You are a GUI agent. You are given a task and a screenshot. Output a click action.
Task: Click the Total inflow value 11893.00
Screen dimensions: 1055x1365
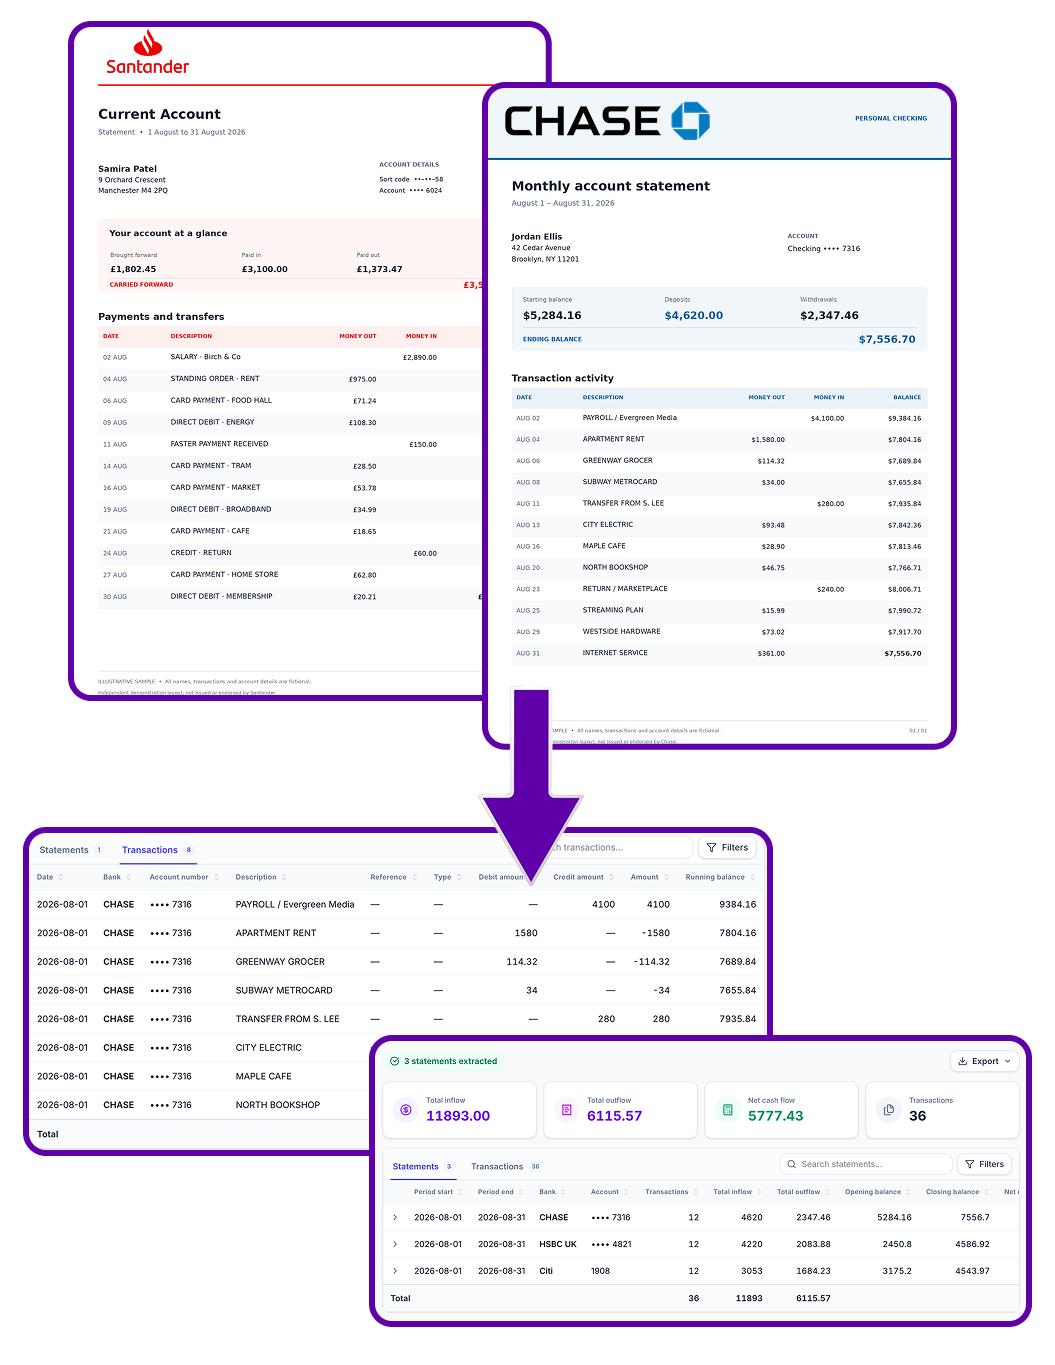[458, 1116]
